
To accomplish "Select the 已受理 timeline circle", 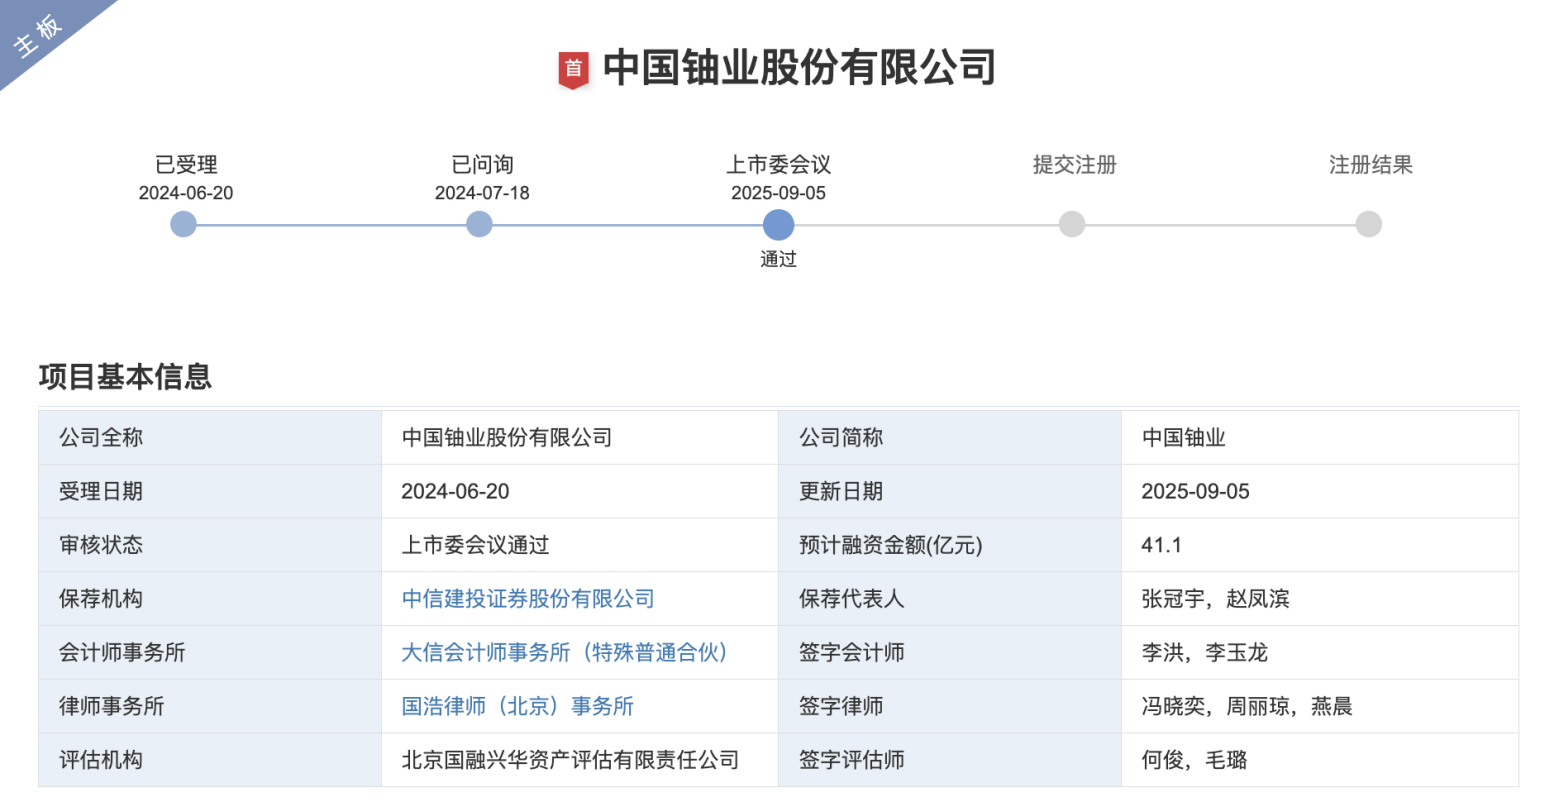I will pos(184,224).
